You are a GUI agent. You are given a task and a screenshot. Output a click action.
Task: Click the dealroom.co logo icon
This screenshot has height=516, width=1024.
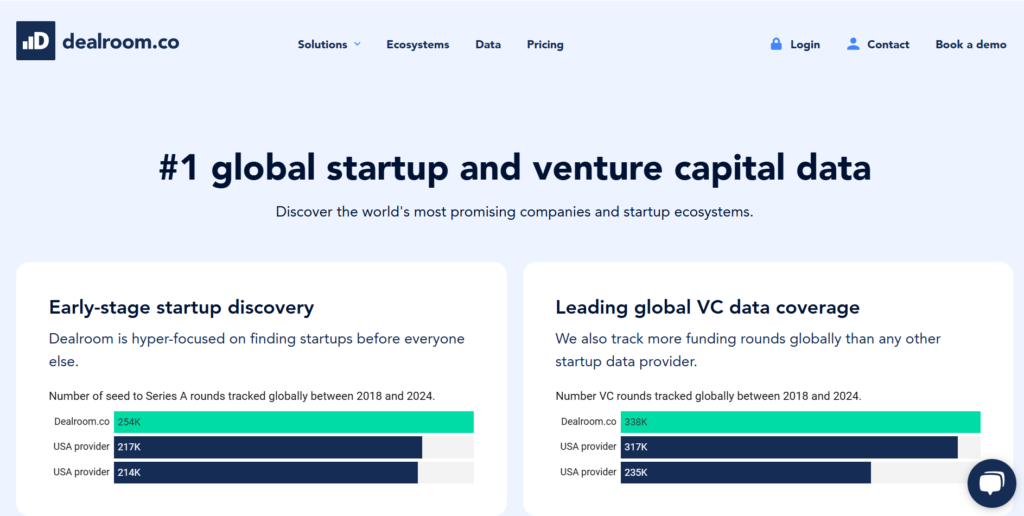tap(35, 41)
